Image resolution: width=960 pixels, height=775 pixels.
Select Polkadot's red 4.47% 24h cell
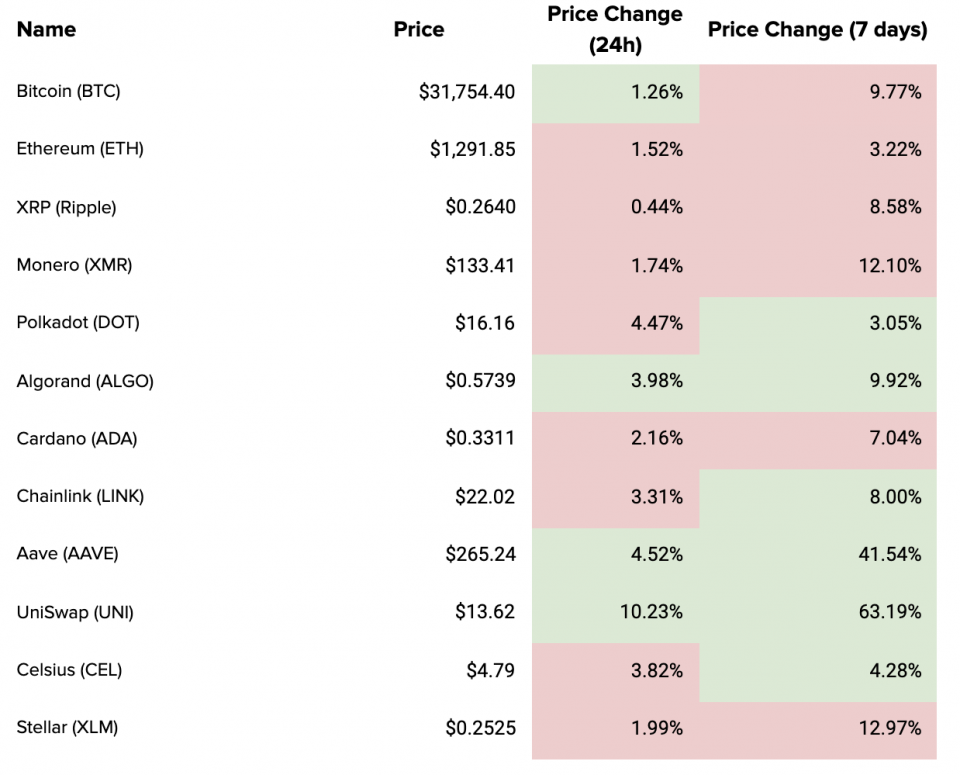(x=657, y=323)
